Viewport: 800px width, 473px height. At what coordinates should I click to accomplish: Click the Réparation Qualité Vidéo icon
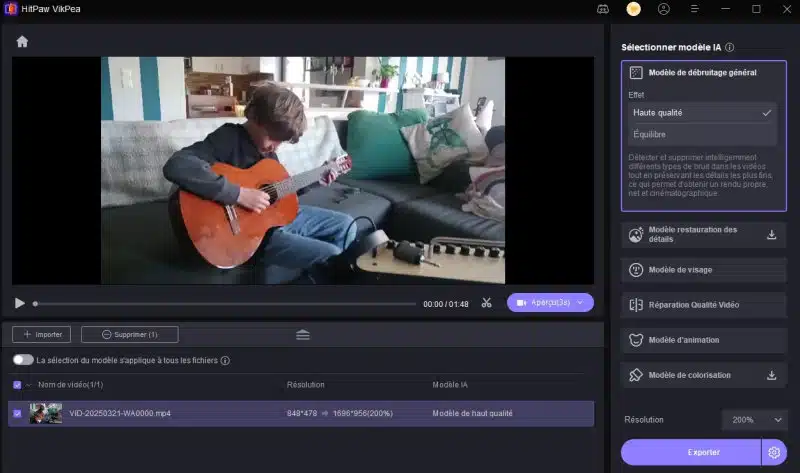636,305
